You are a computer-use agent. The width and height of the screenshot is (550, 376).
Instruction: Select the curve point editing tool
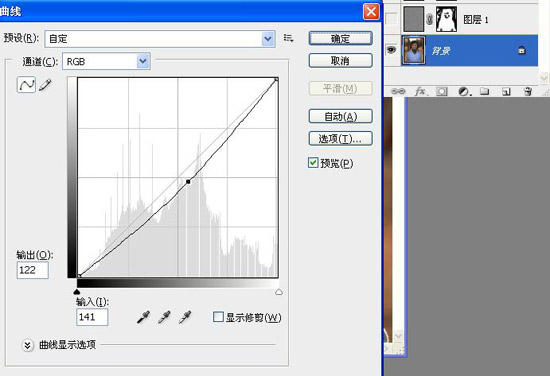(26, 85)
